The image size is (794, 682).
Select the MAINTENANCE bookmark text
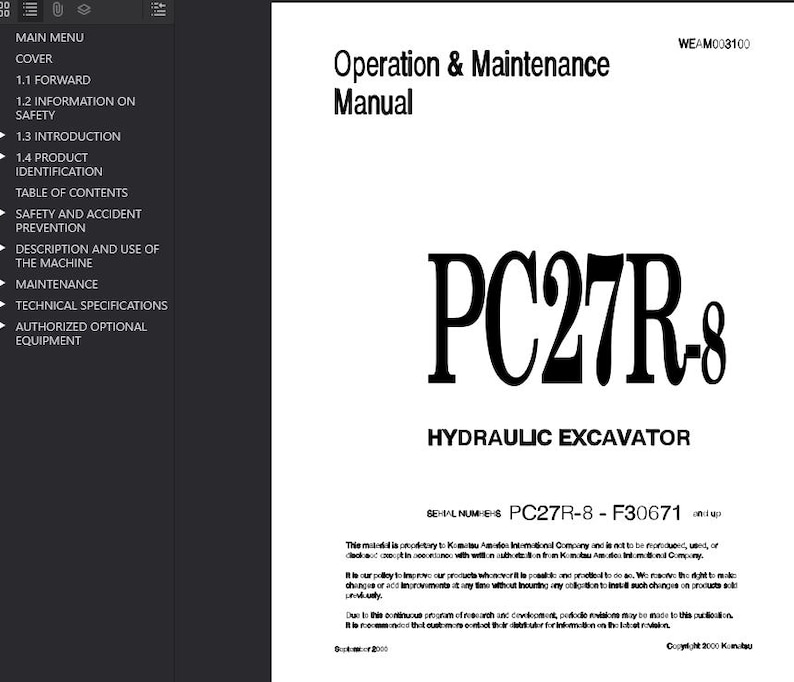point(57,285)
